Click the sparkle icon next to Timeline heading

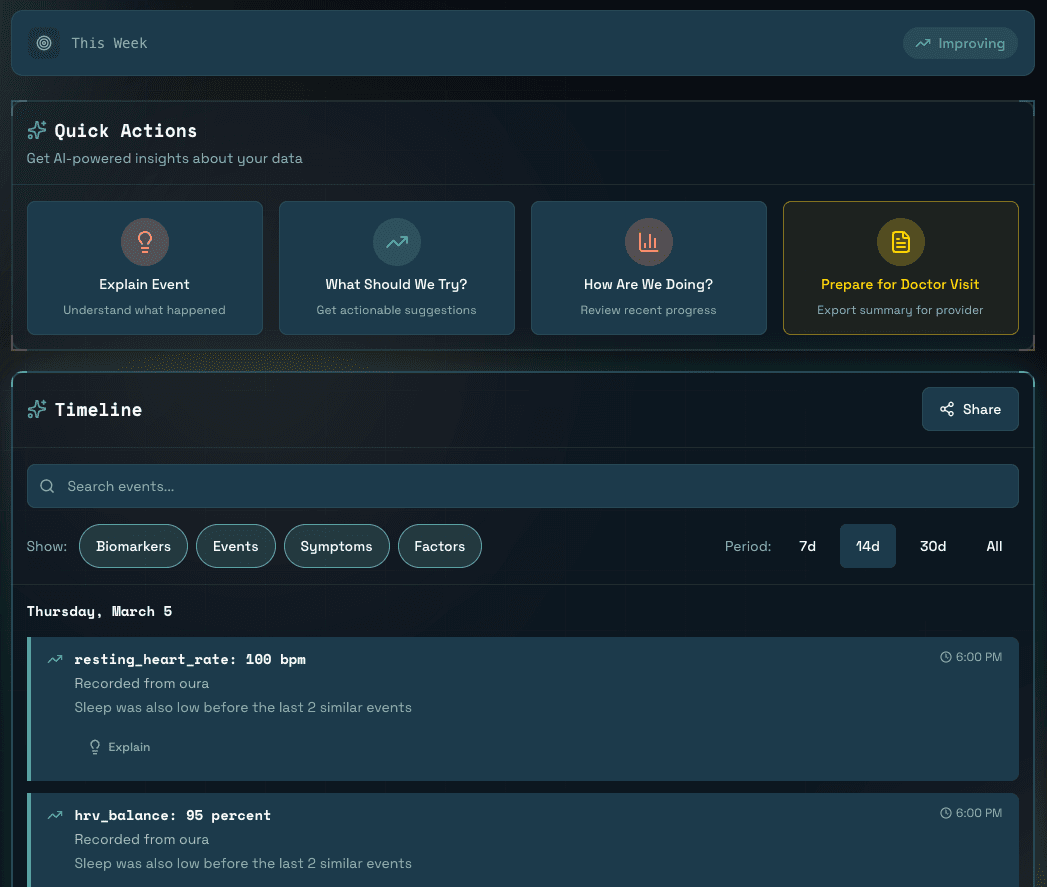pyautogui.click(x=37, y=409)
